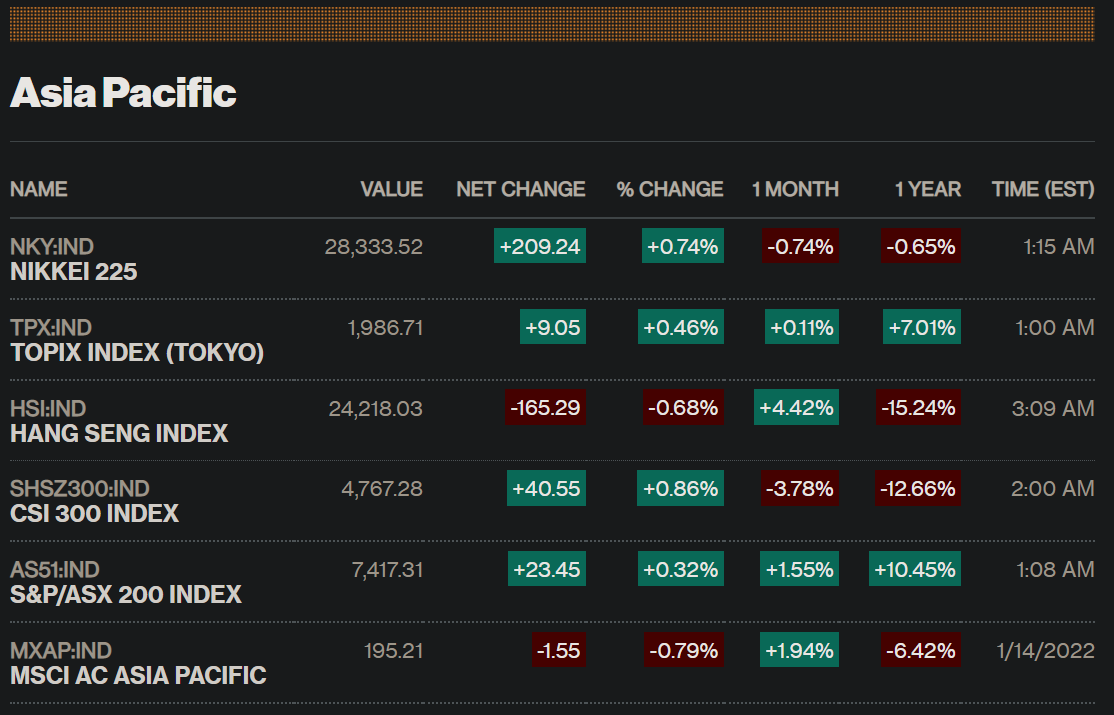Click the -15.24% one year cell
Screen dimensions: 1114x715
[x=919, y=407]
